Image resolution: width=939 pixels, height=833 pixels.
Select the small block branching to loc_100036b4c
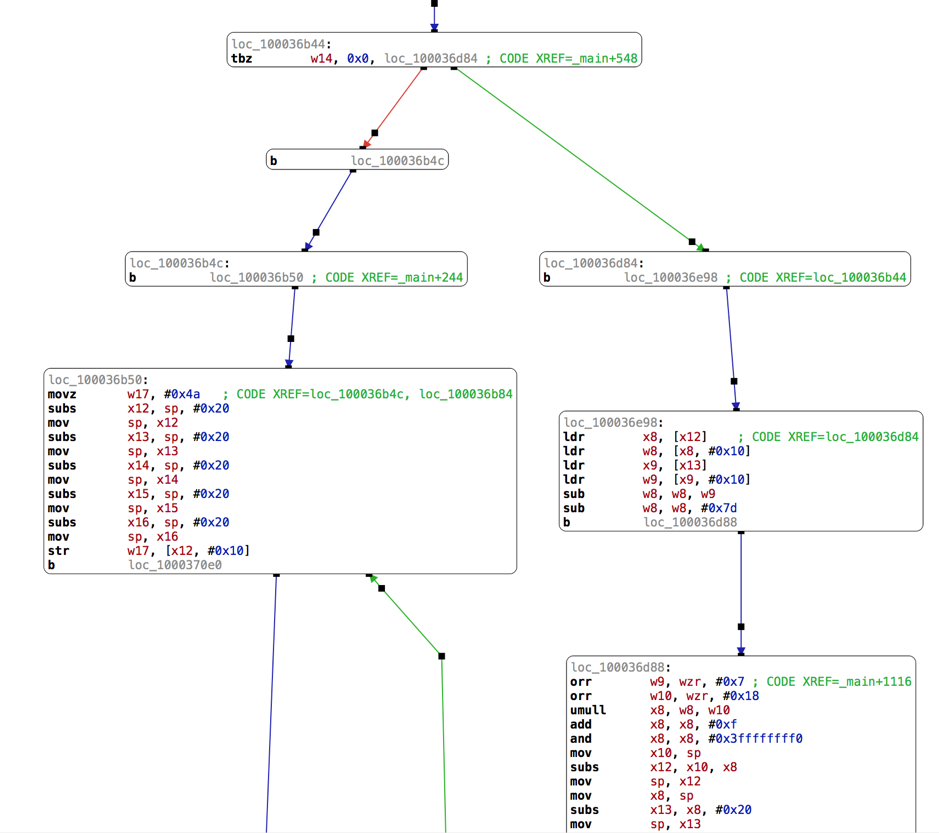pos(357,160)
